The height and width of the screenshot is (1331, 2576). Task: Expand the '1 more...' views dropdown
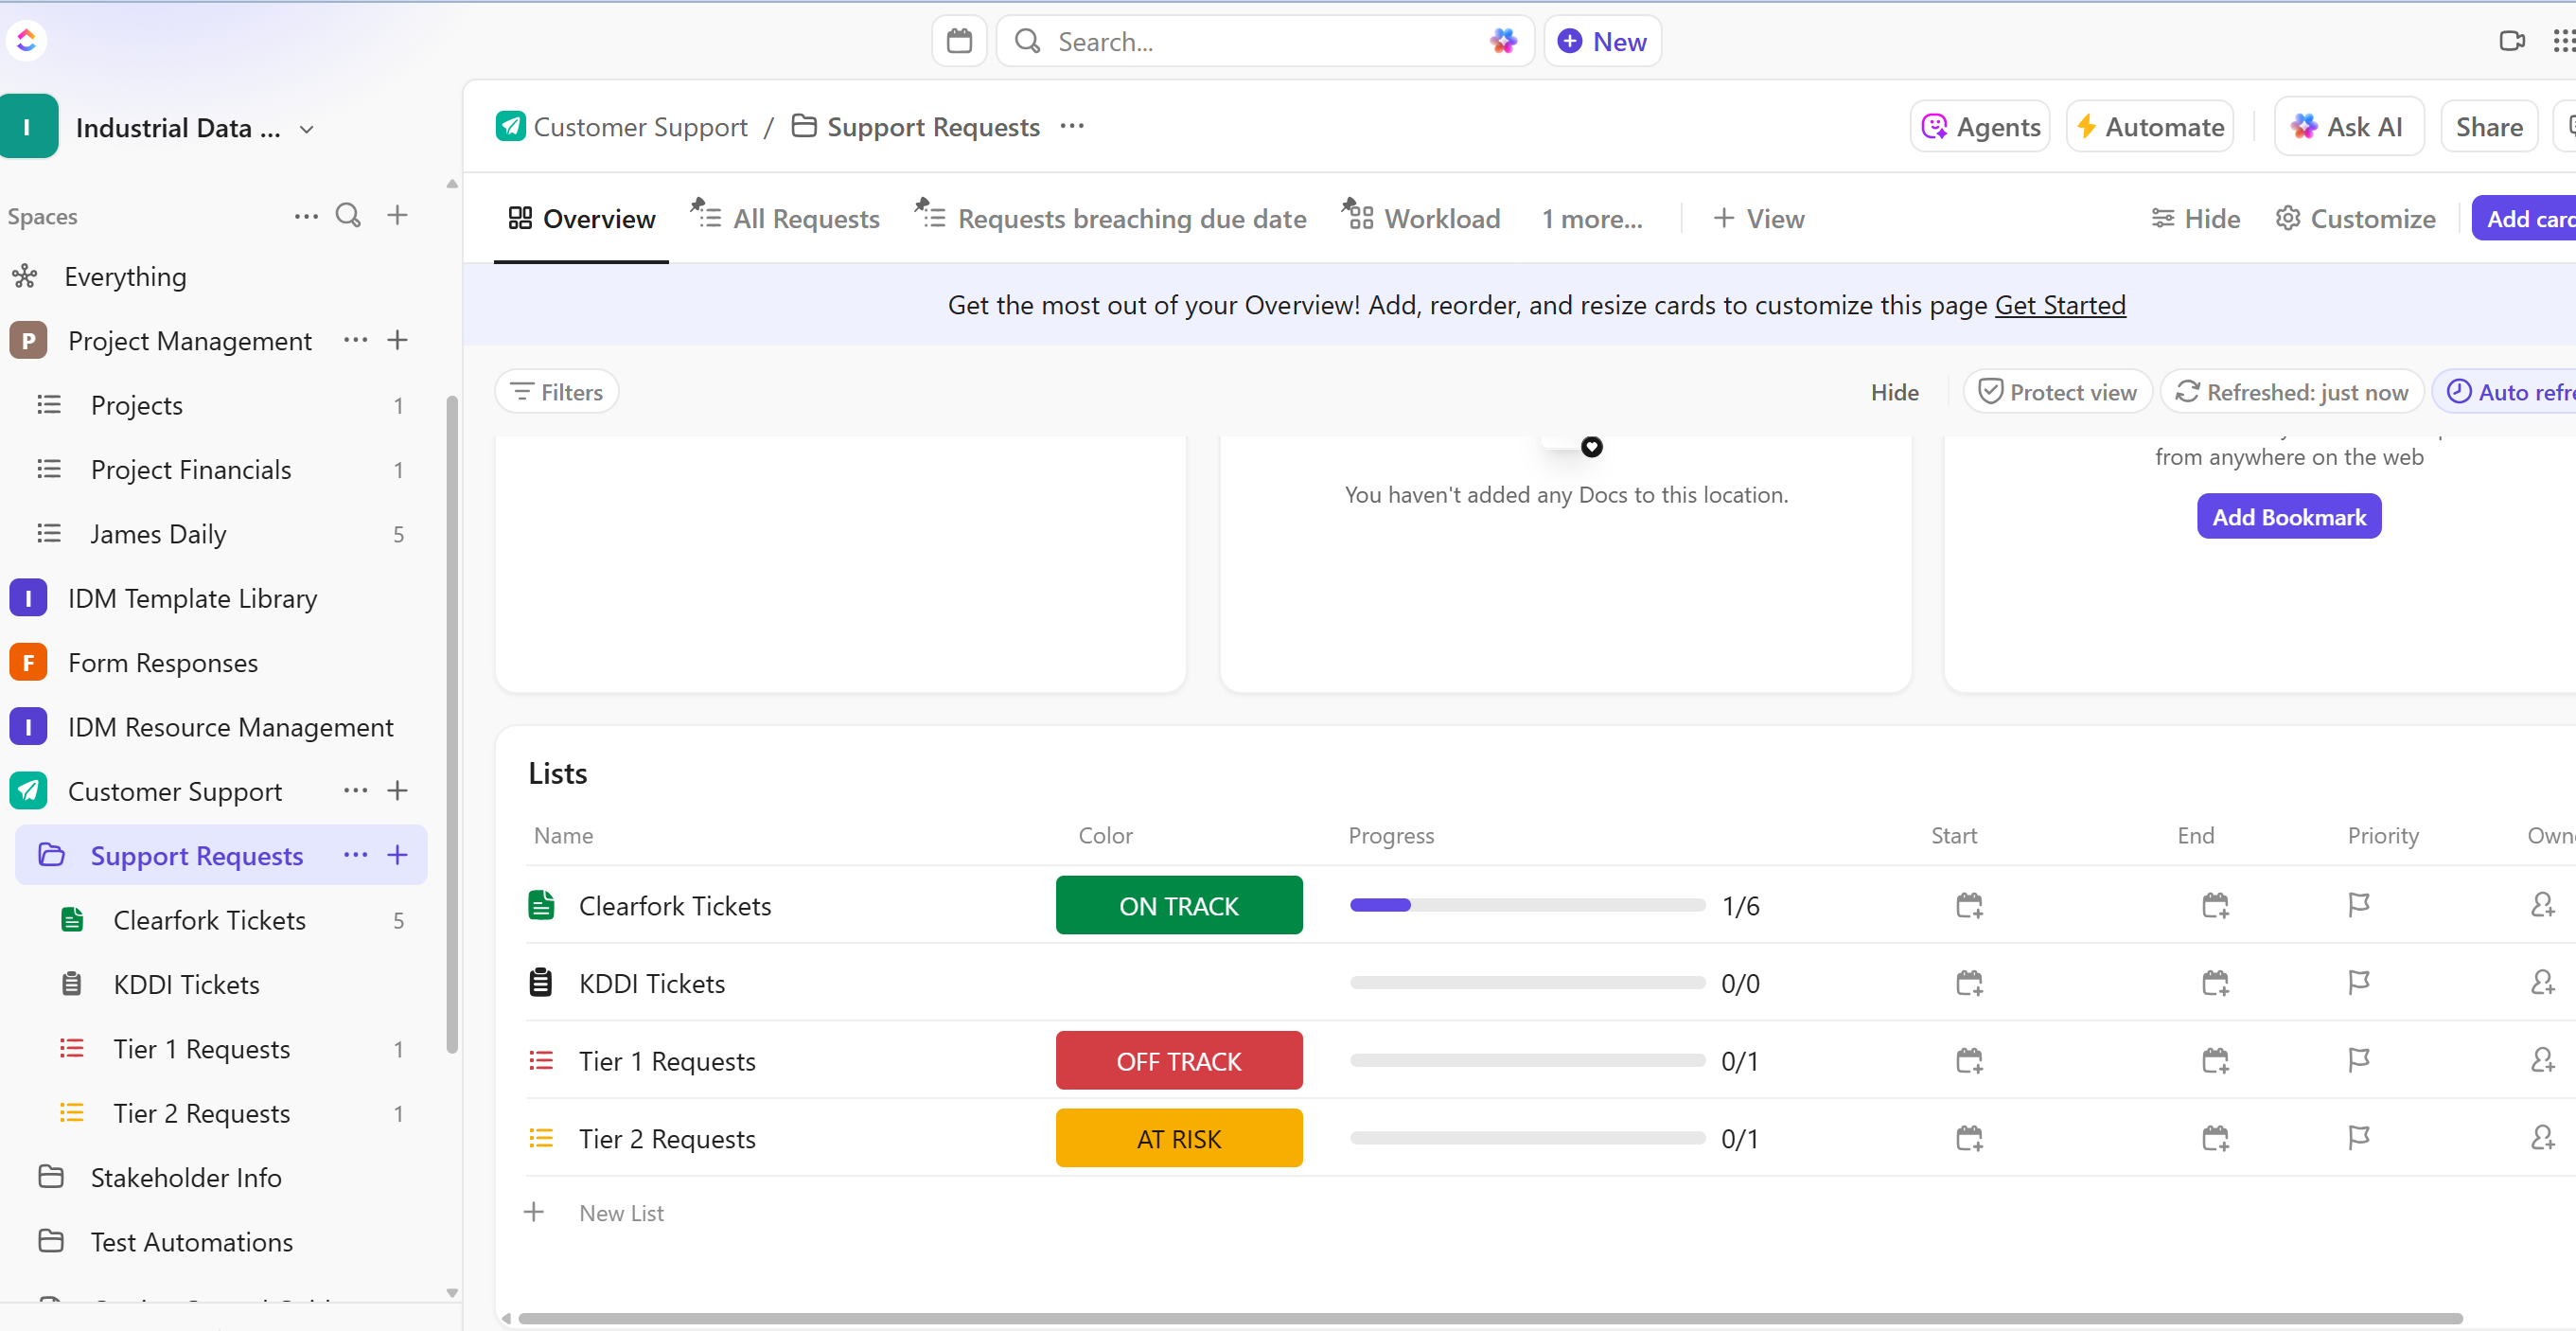click(1590, 218)
